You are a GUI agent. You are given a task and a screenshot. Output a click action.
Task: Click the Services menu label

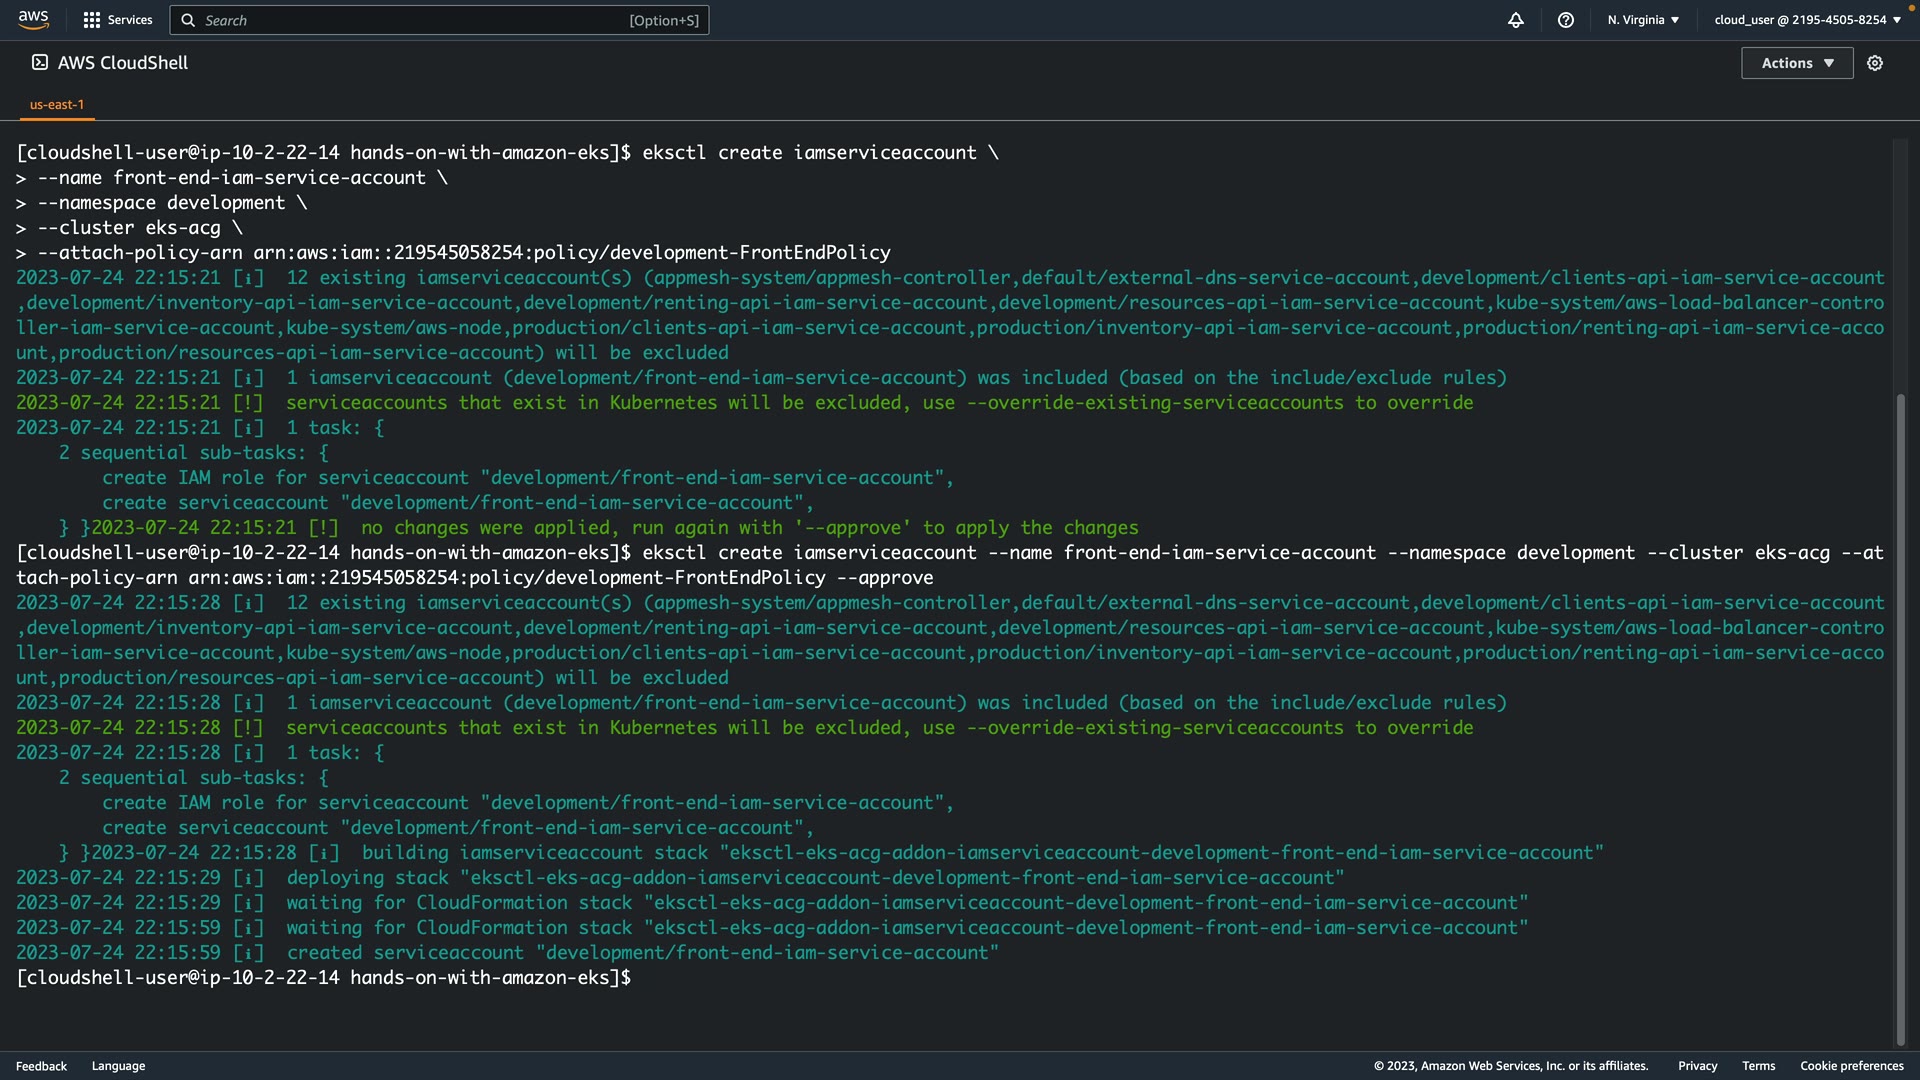coord(130,20)
